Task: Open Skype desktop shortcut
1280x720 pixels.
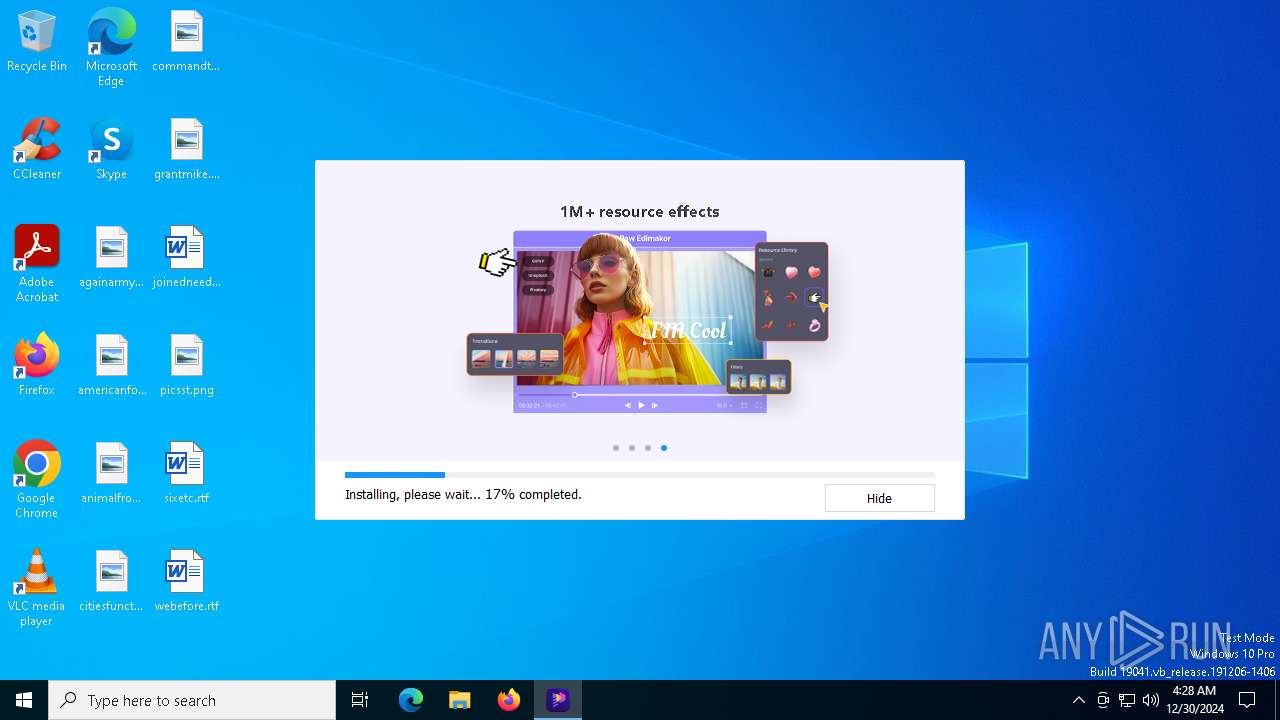Action: 111,150
